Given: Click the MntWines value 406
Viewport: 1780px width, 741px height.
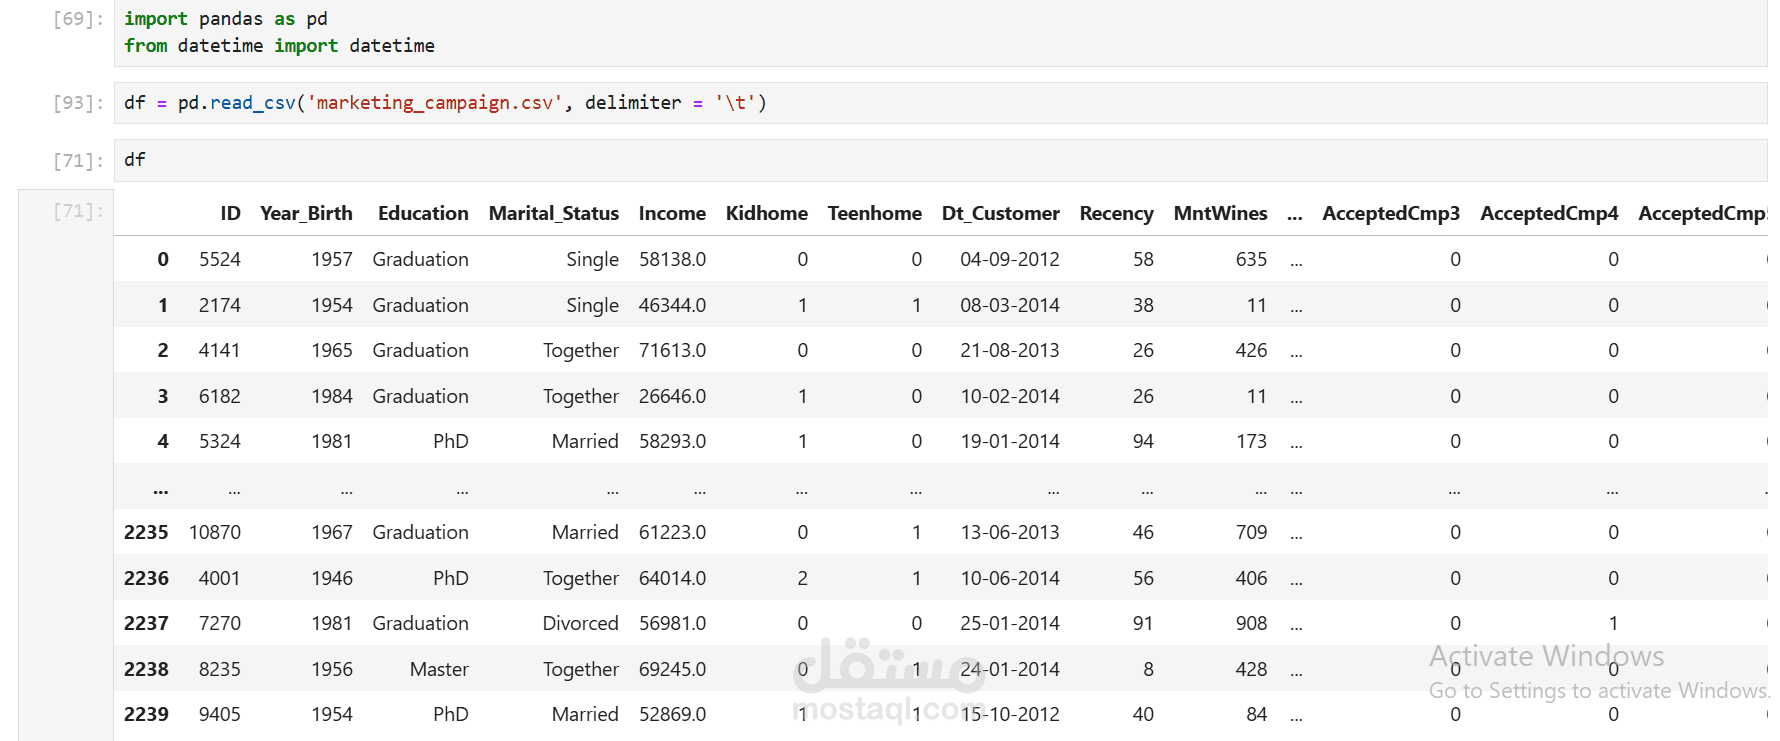Looking at the screenshot, I should click(1251, 578).
